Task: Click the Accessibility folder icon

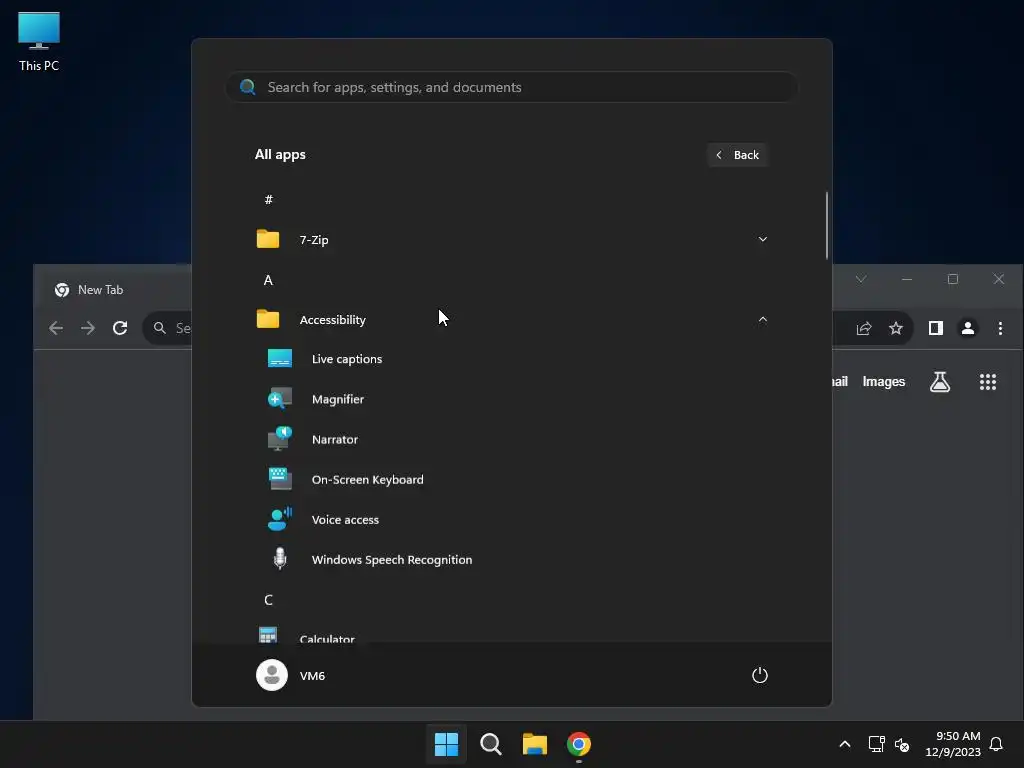Action: click(x=268, y=319)
